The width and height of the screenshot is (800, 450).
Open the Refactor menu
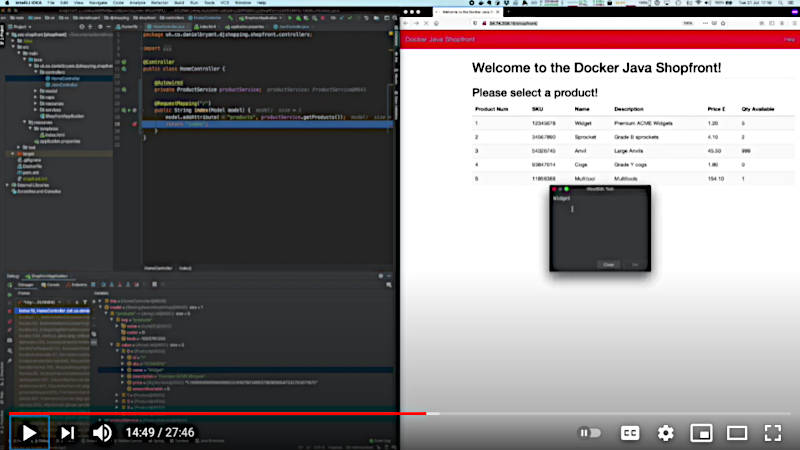coord(159,3)
